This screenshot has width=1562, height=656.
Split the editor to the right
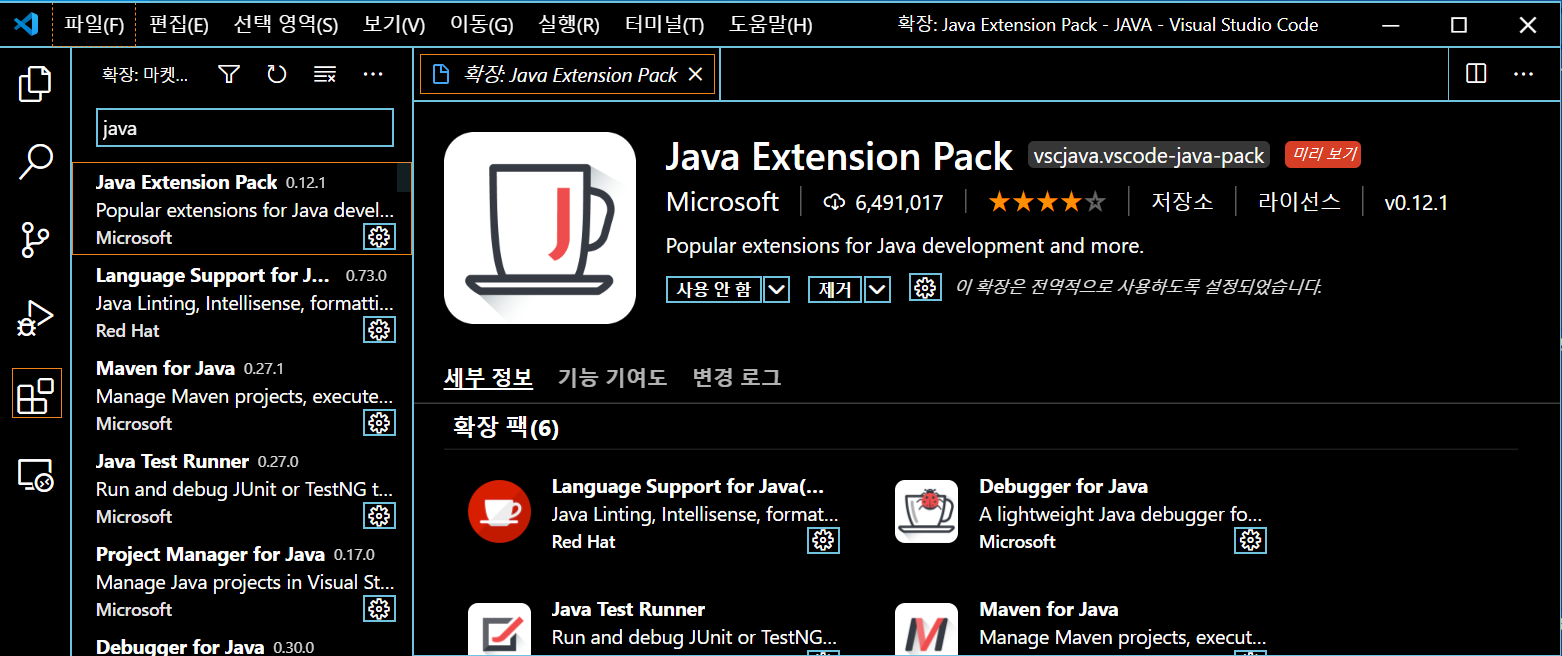tap(1476, 74)
